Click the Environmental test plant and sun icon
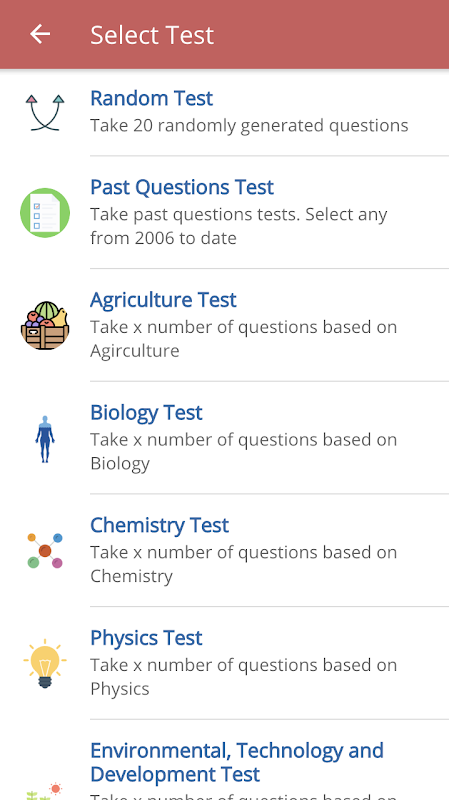This screenshot has width=449, height=800. [x=45, y=791]
